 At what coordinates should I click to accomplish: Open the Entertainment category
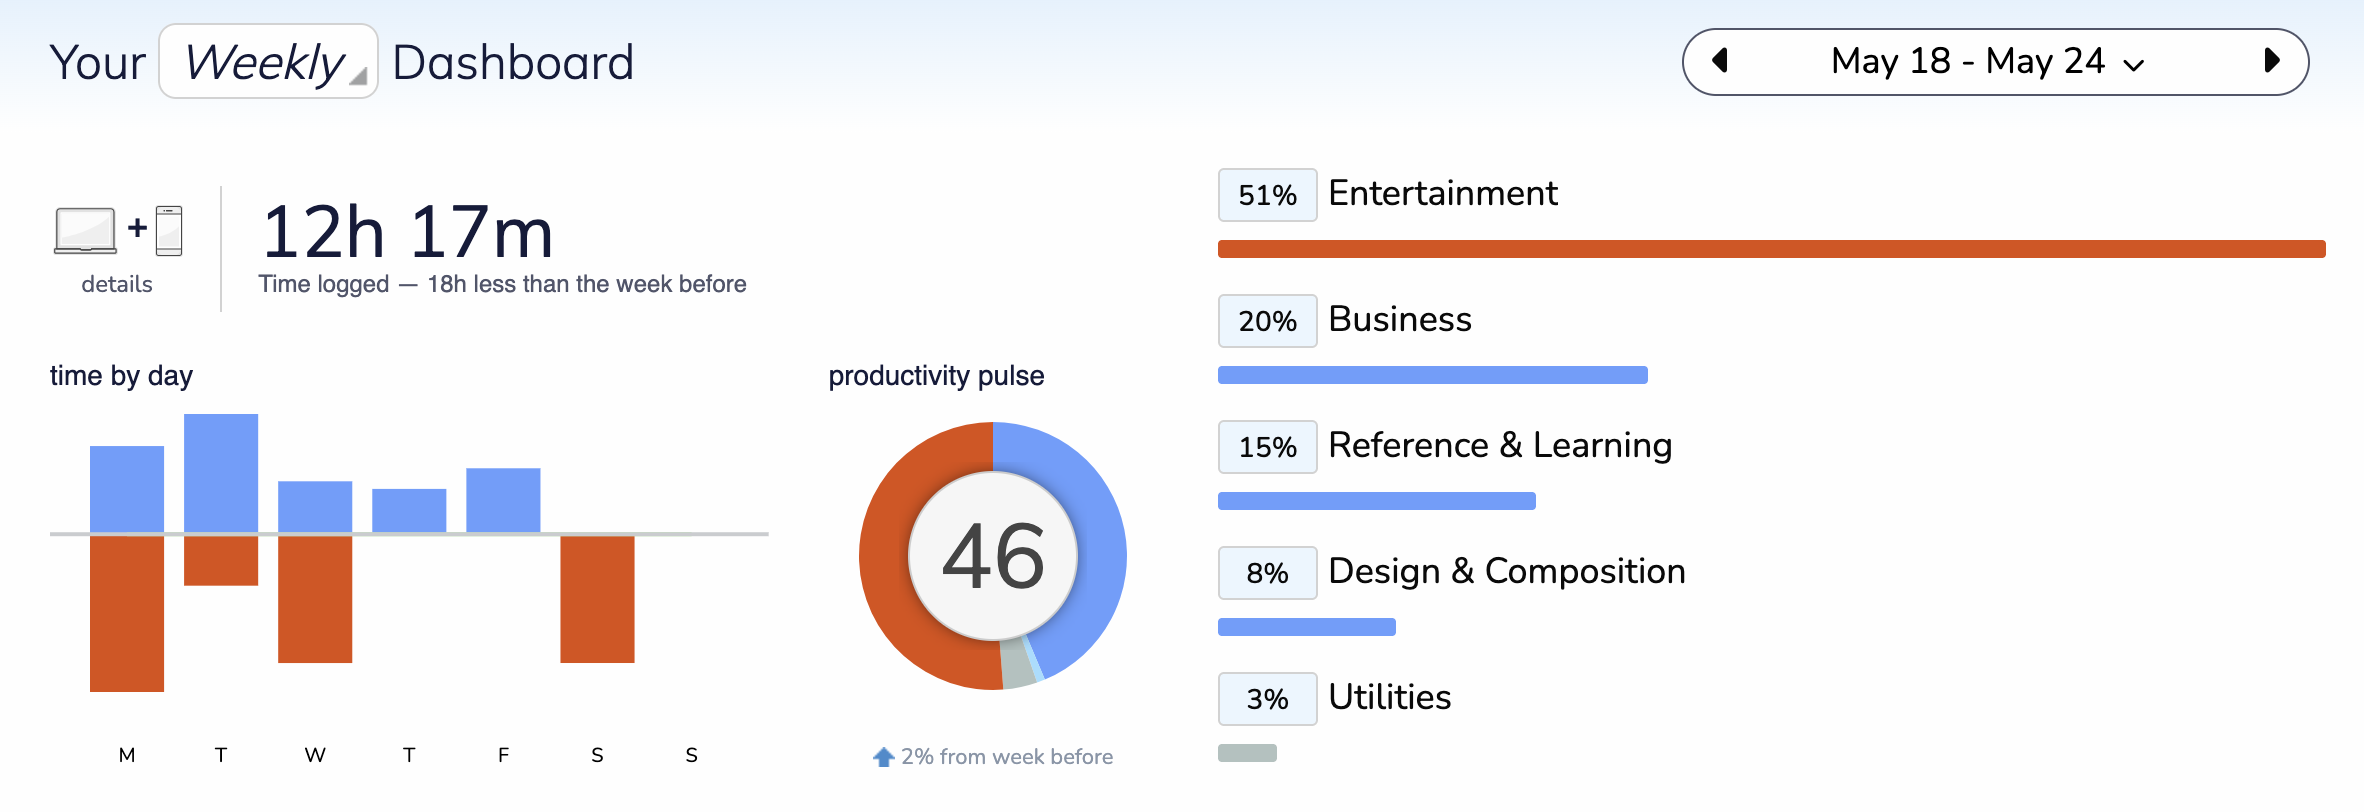pyautogui.click(x=1443, y=193)
